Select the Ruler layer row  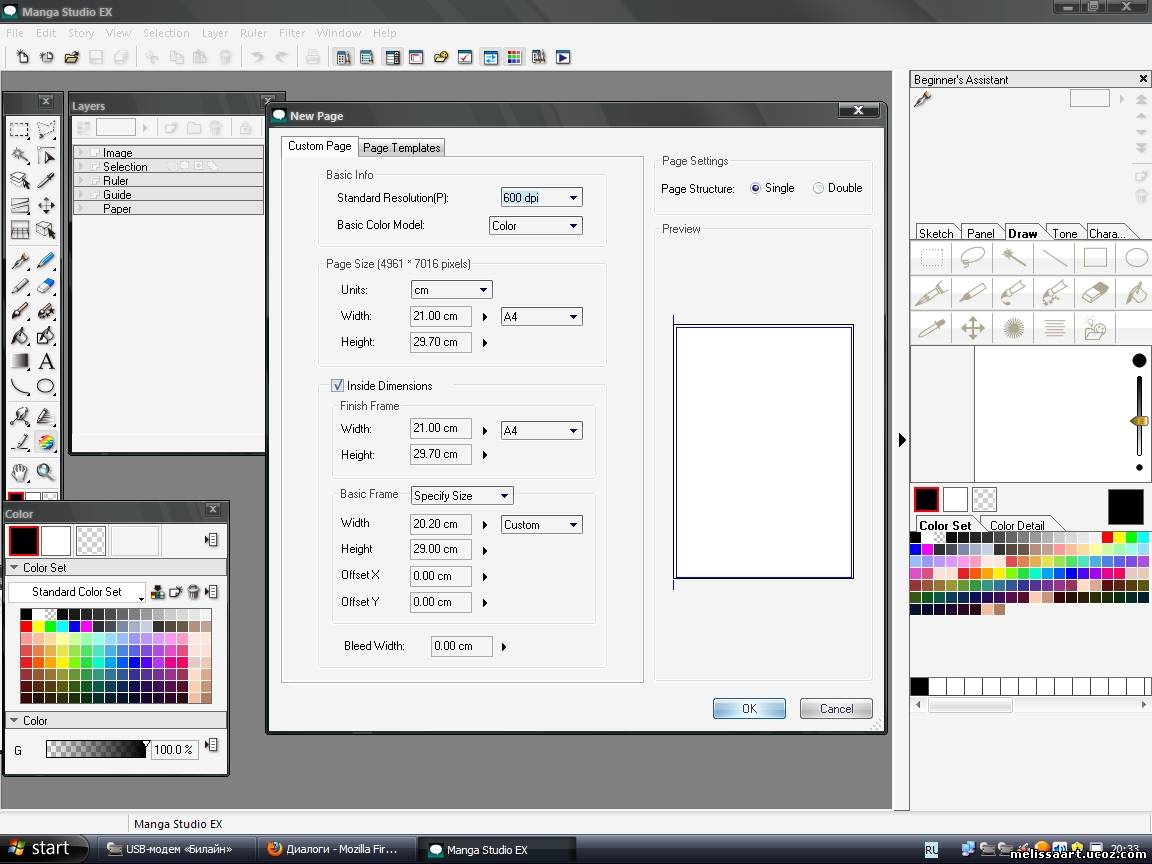coord(169,181)
